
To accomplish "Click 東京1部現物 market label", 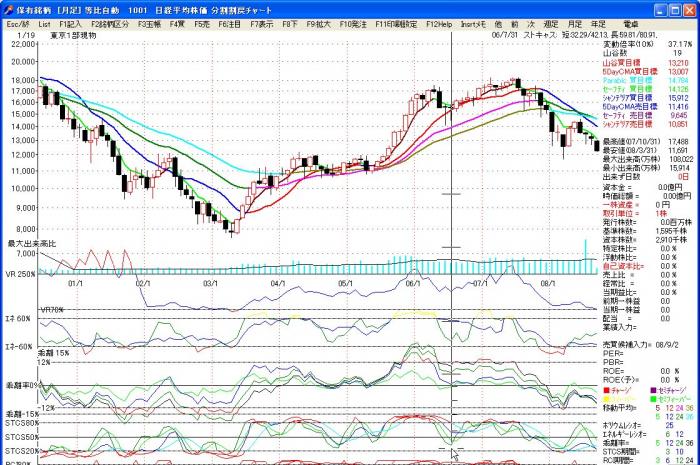I will pos(73,35).
